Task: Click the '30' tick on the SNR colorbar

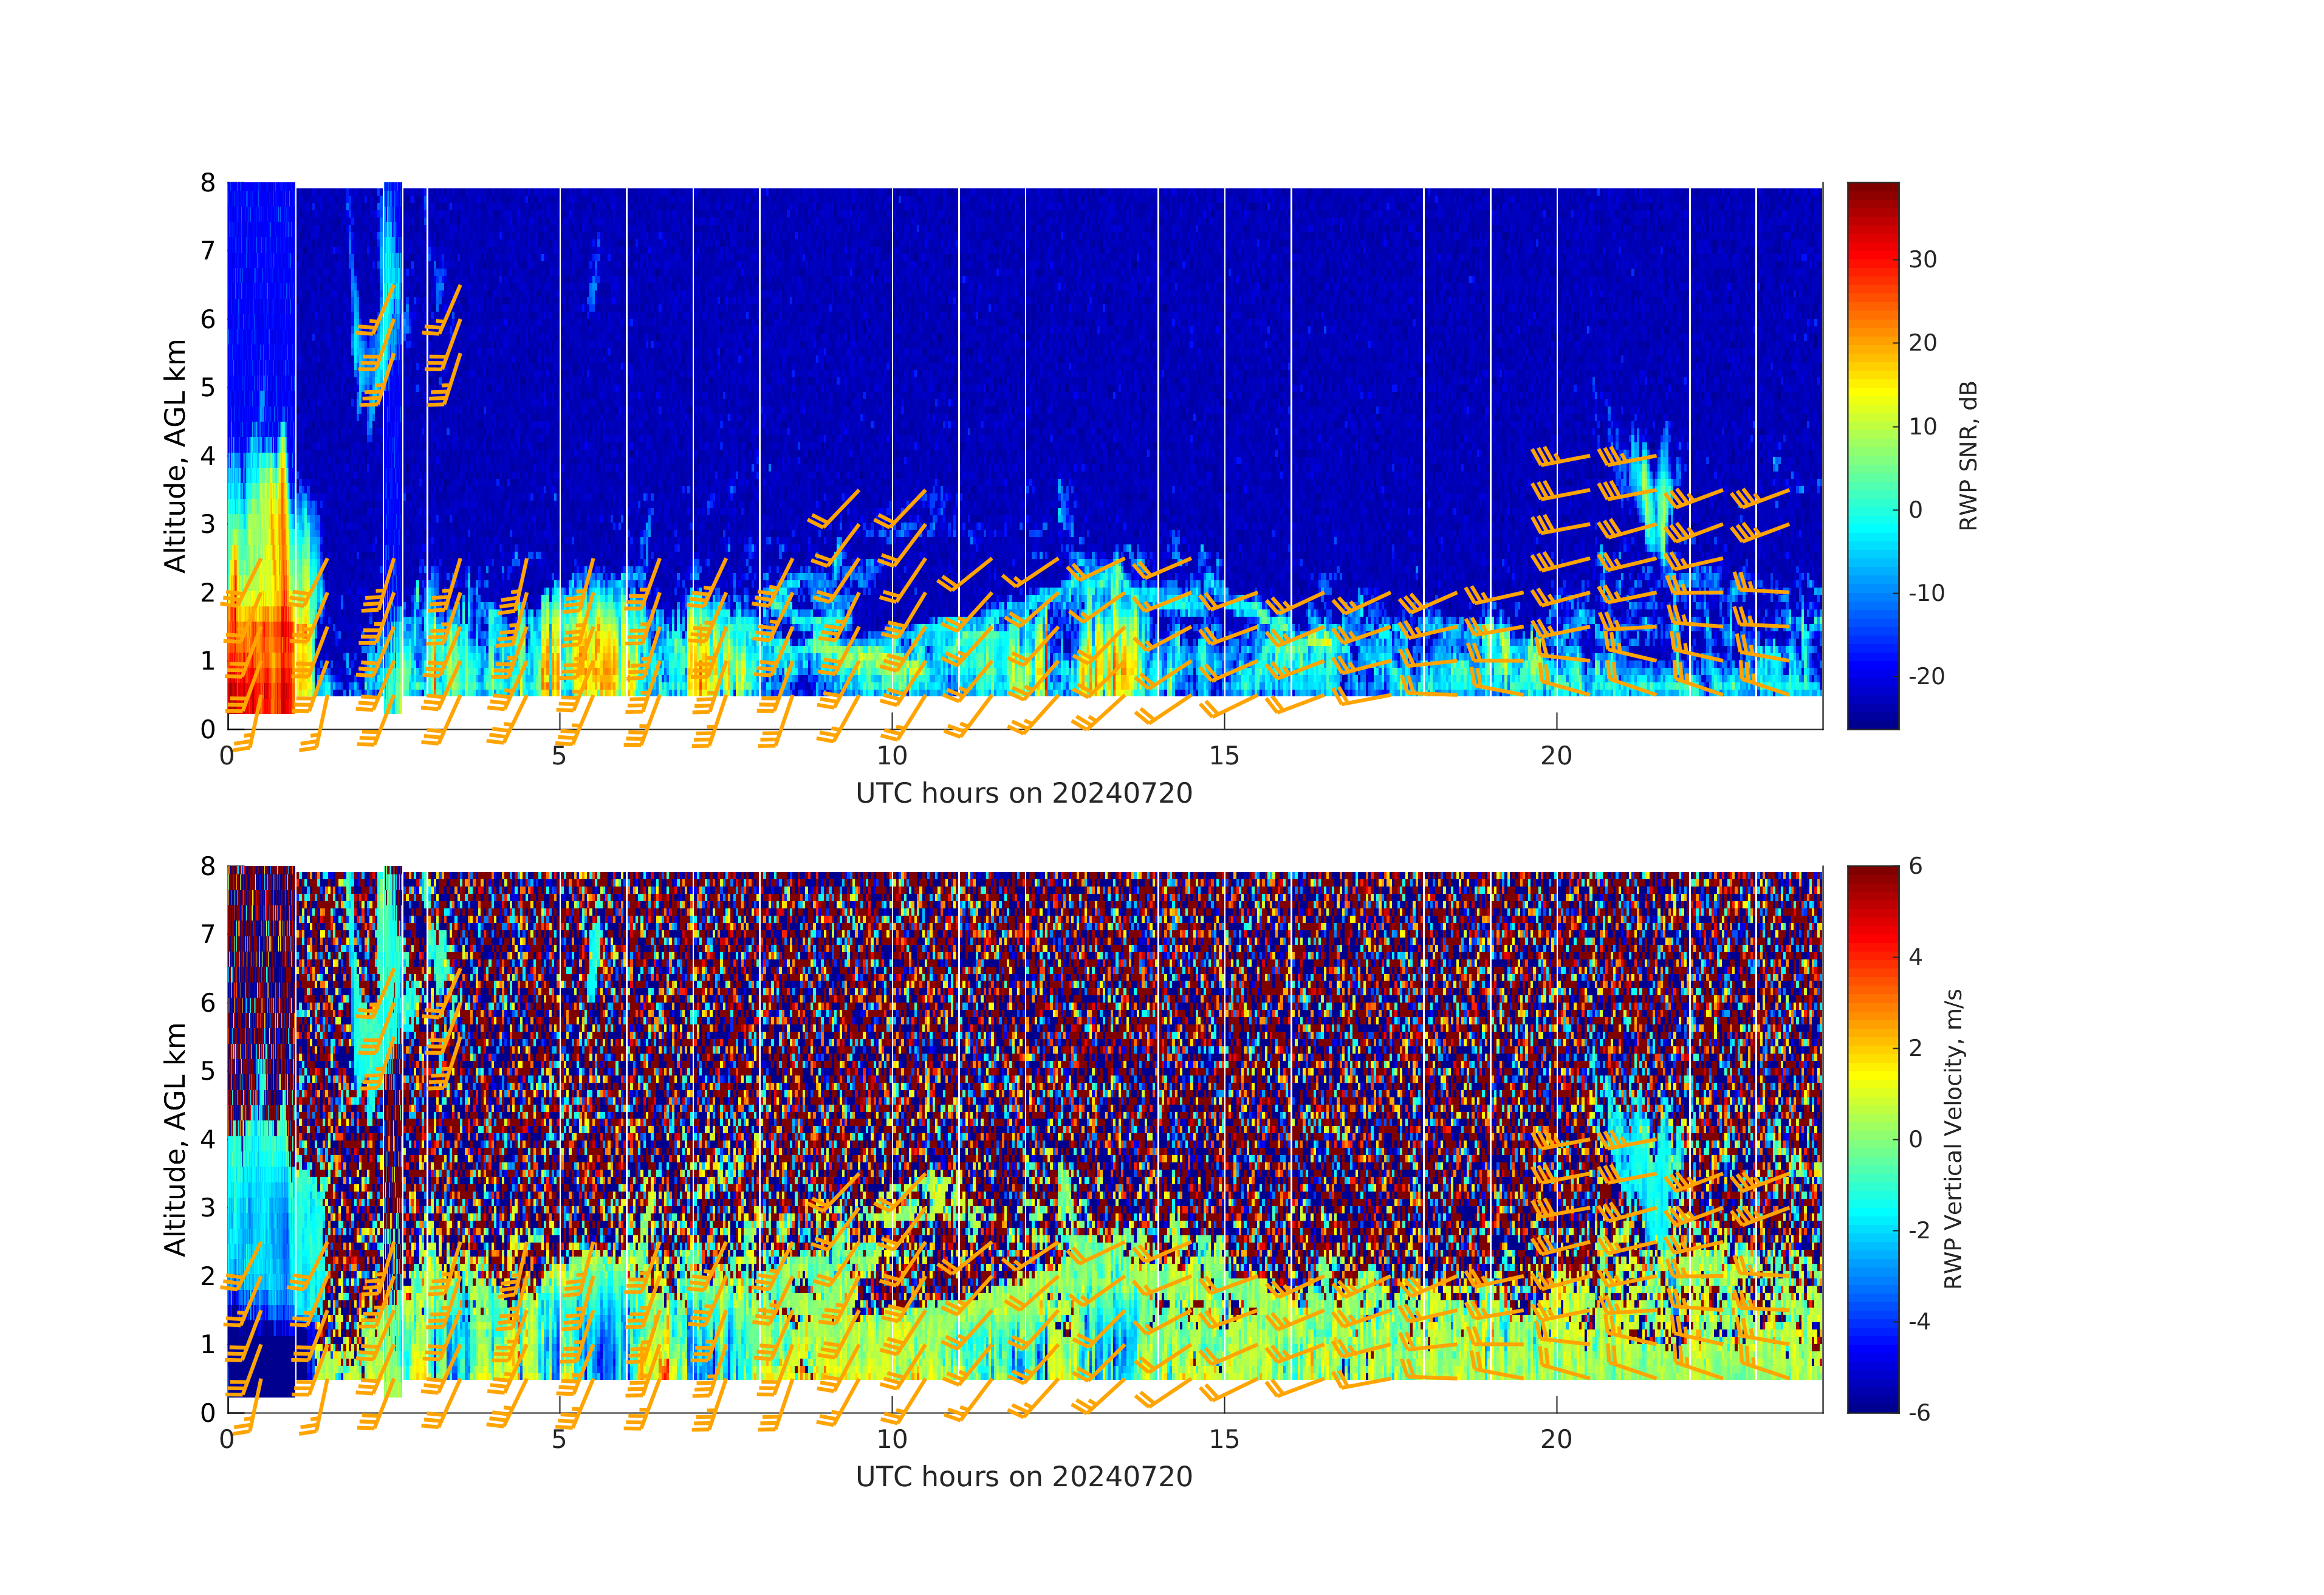Action: [x=1922, y=259]
